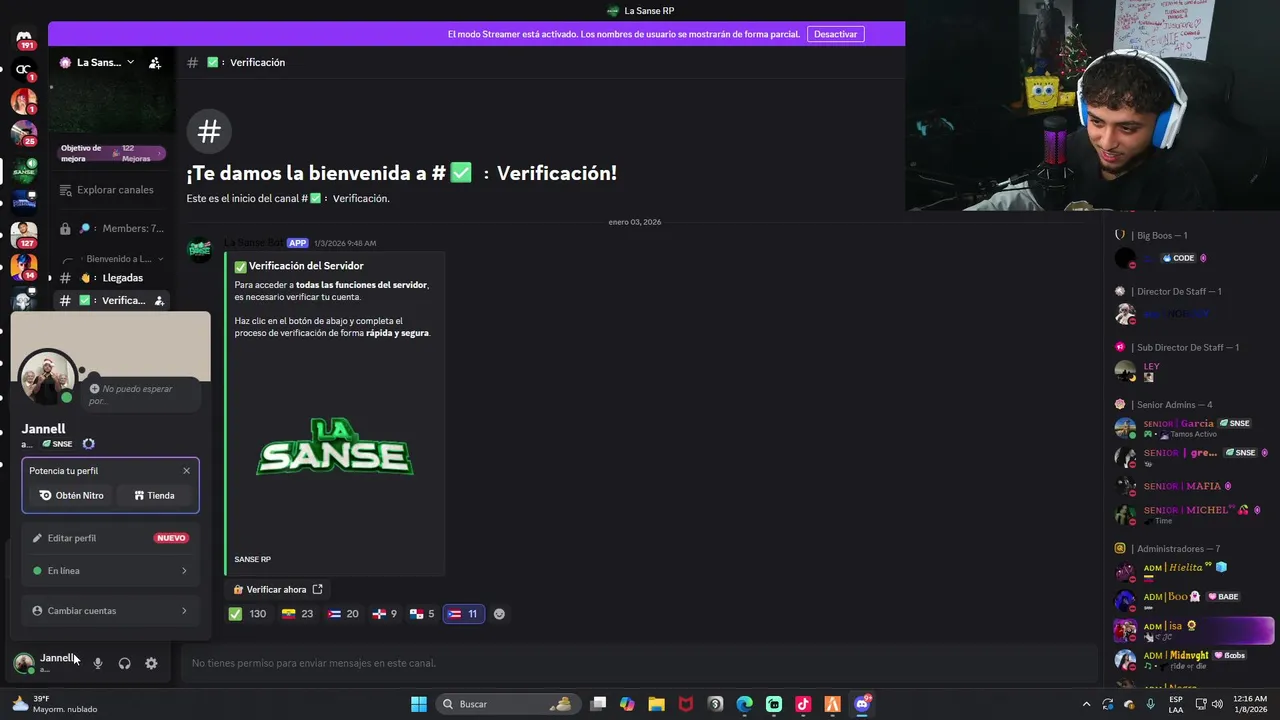Open Explorar canales
The image size is (1280, 720).
(x=105, y=190)
